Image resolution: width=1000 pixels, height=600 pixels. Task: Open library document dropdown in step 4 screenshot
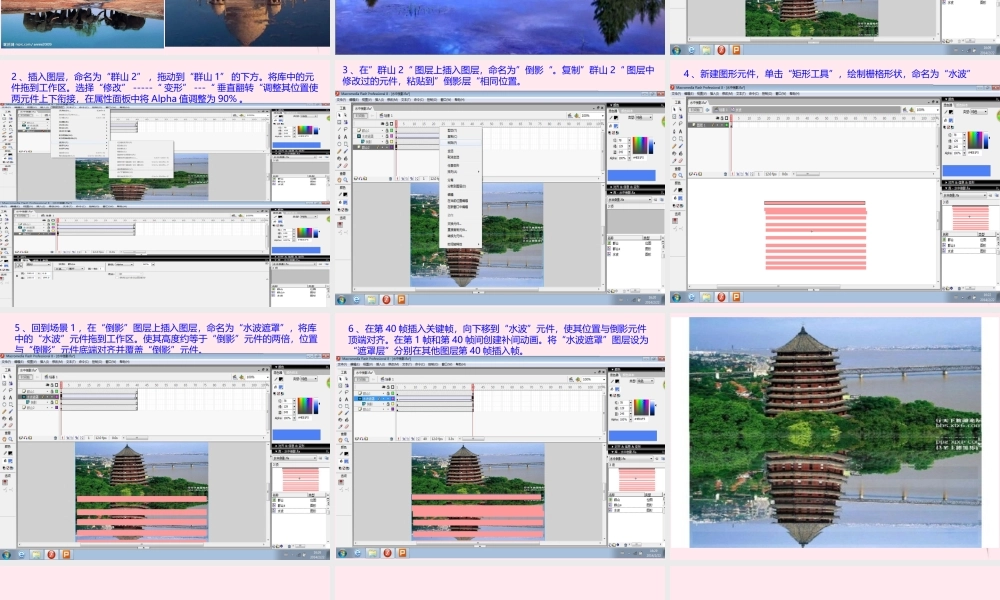[965, 196]
